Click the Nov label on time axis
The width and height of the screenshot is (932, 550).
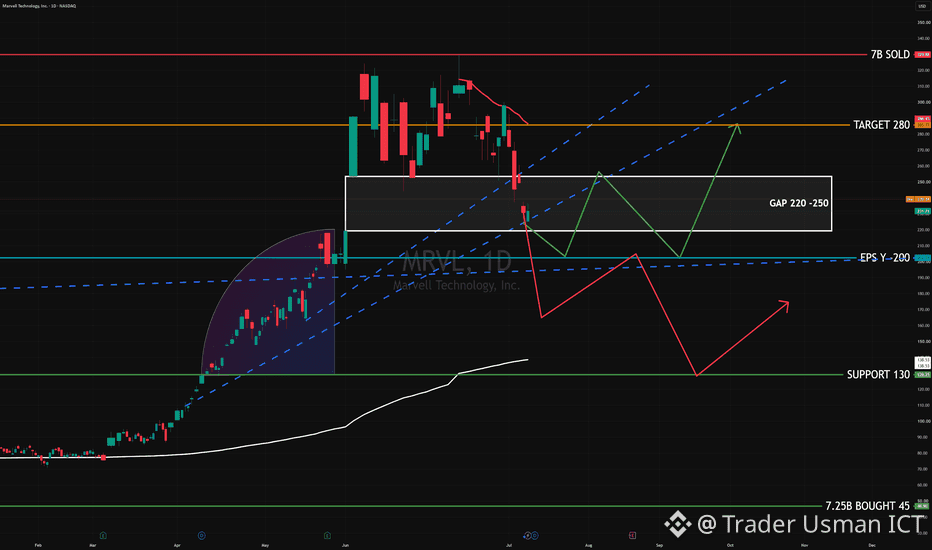coord(804,545)
